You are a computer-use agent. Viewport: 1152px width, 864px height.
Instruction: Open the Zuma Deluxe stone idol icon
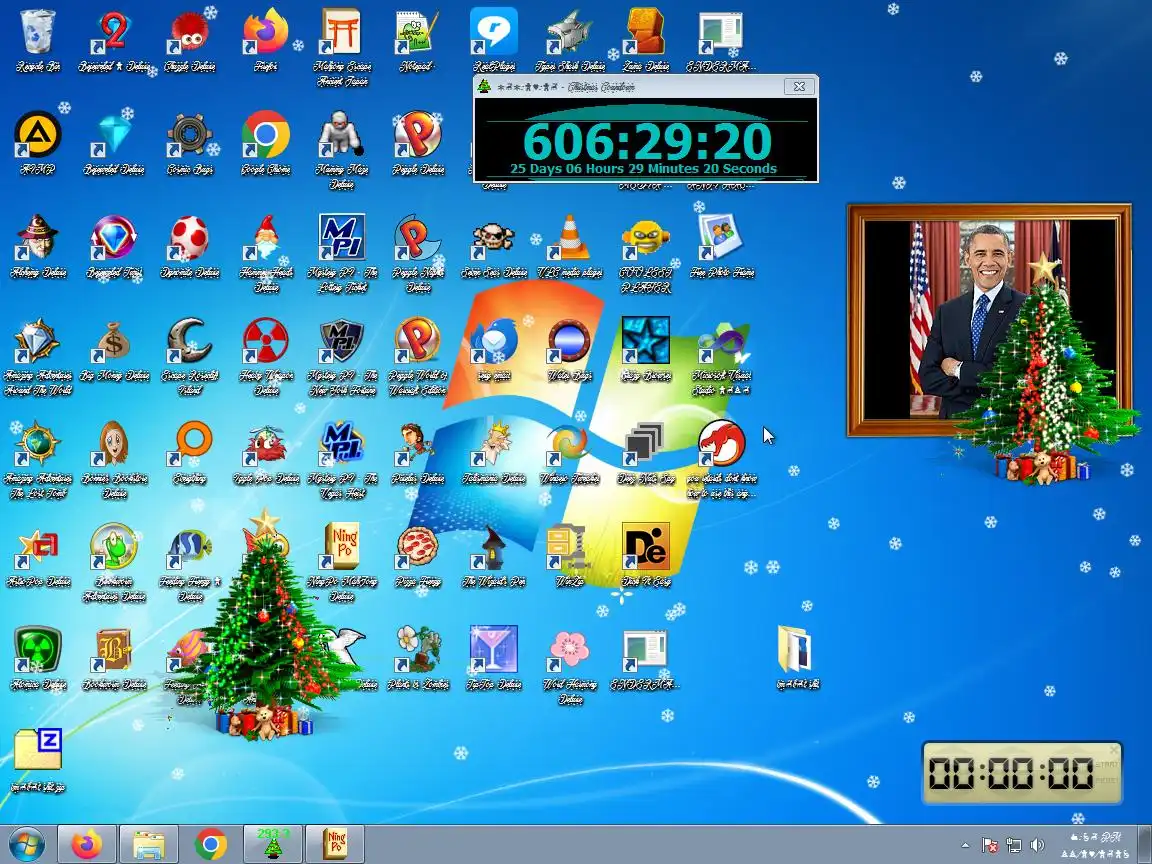(646, 33)
